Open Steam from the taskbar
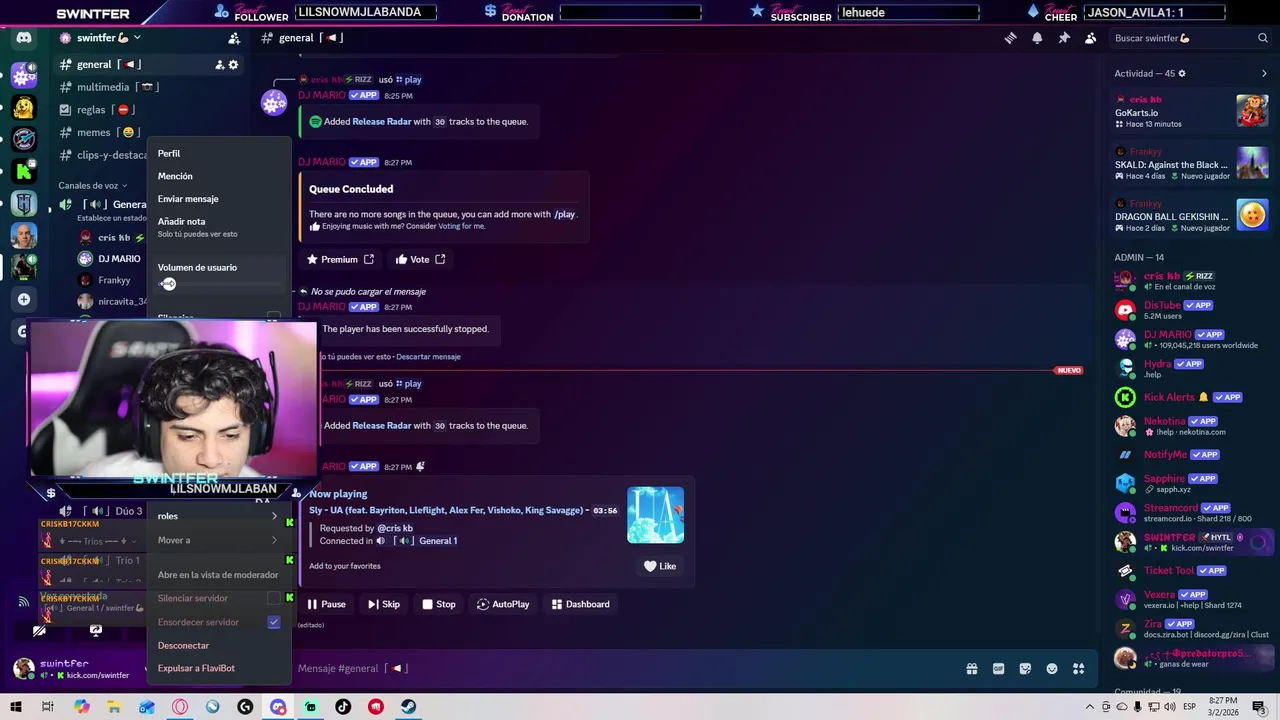The image size is (1280, 720). [409, 707]
